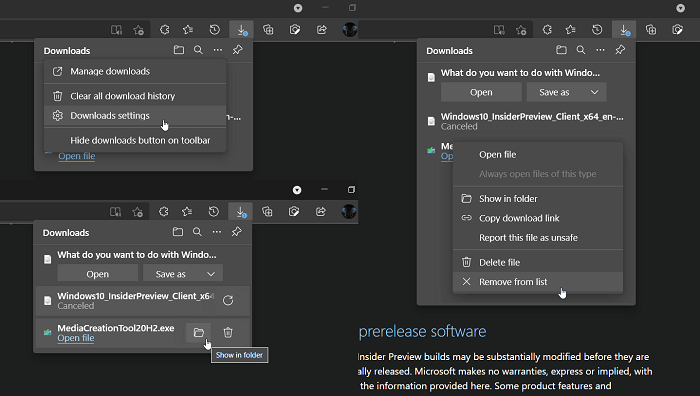Image resolution: width=700 pixels, height=396 pixels.
Task: Open downloads folder icon in panel with context menu
Action: coord(561,50)
